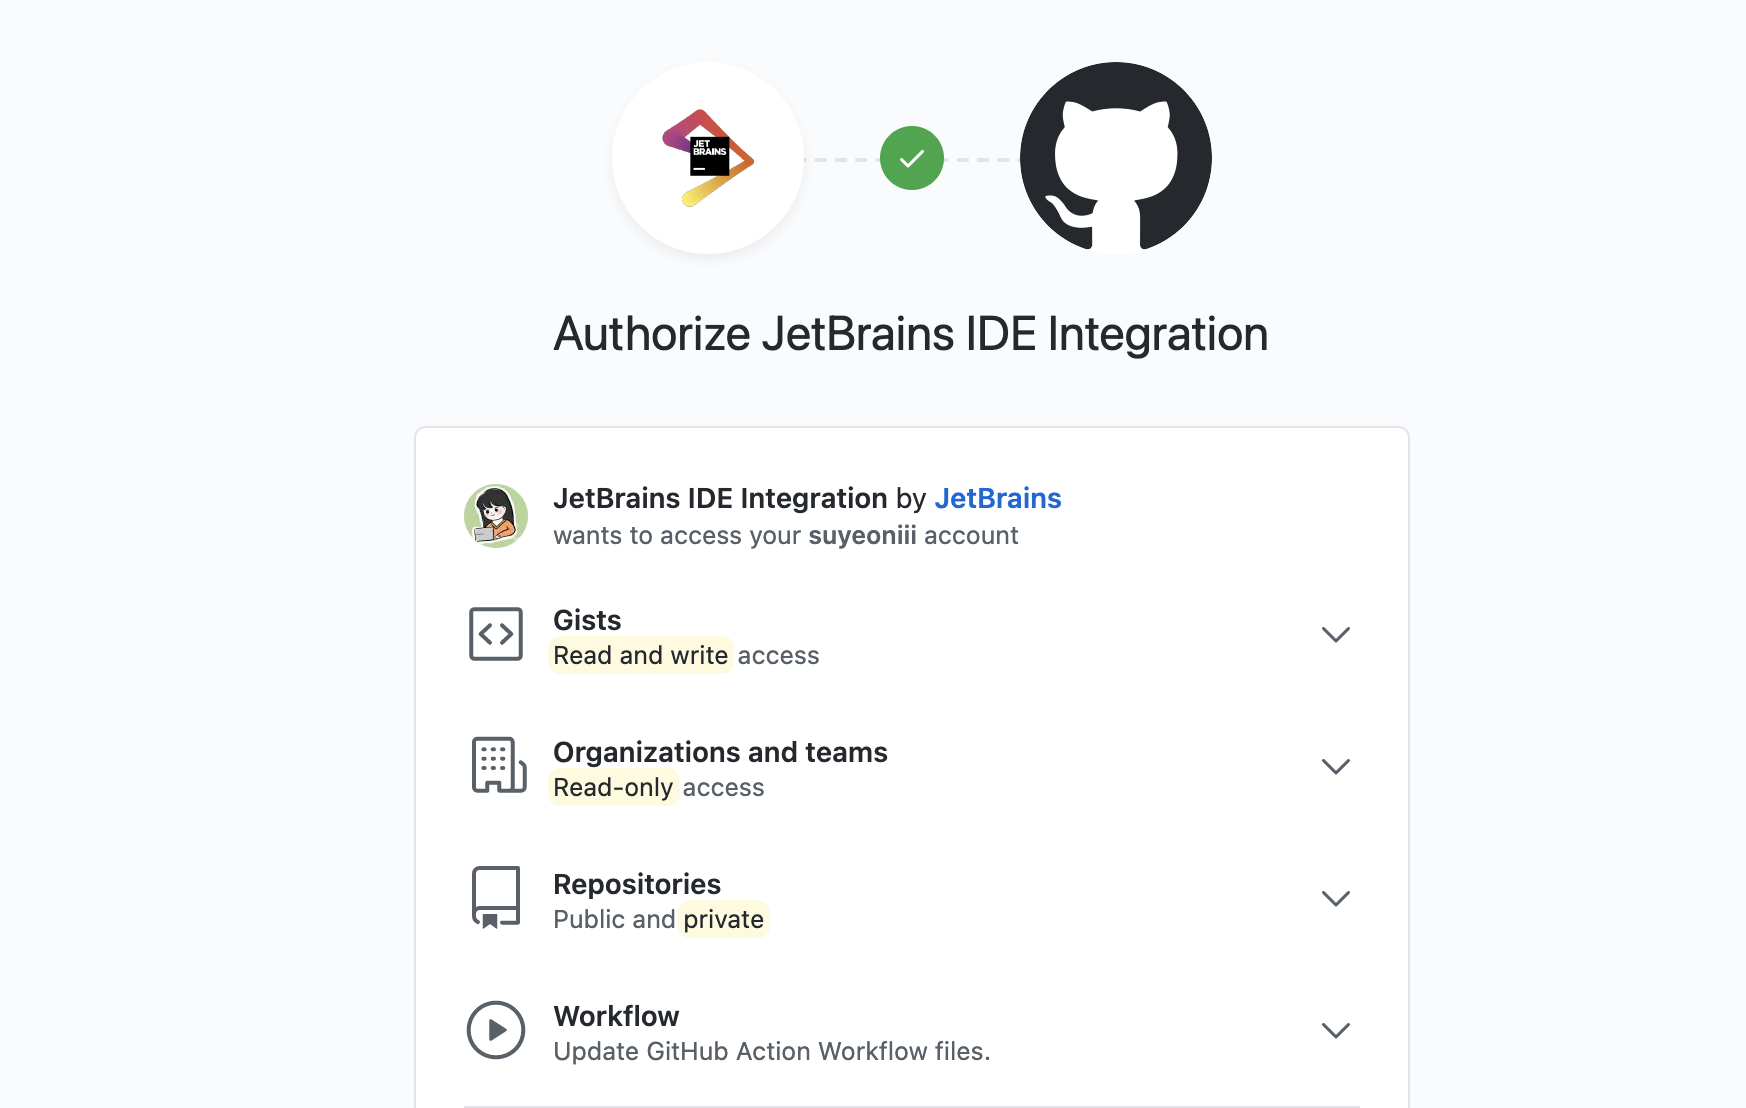
Task: Click the 'Read and write' highlighted label
Action: click(x=640, y=655)
